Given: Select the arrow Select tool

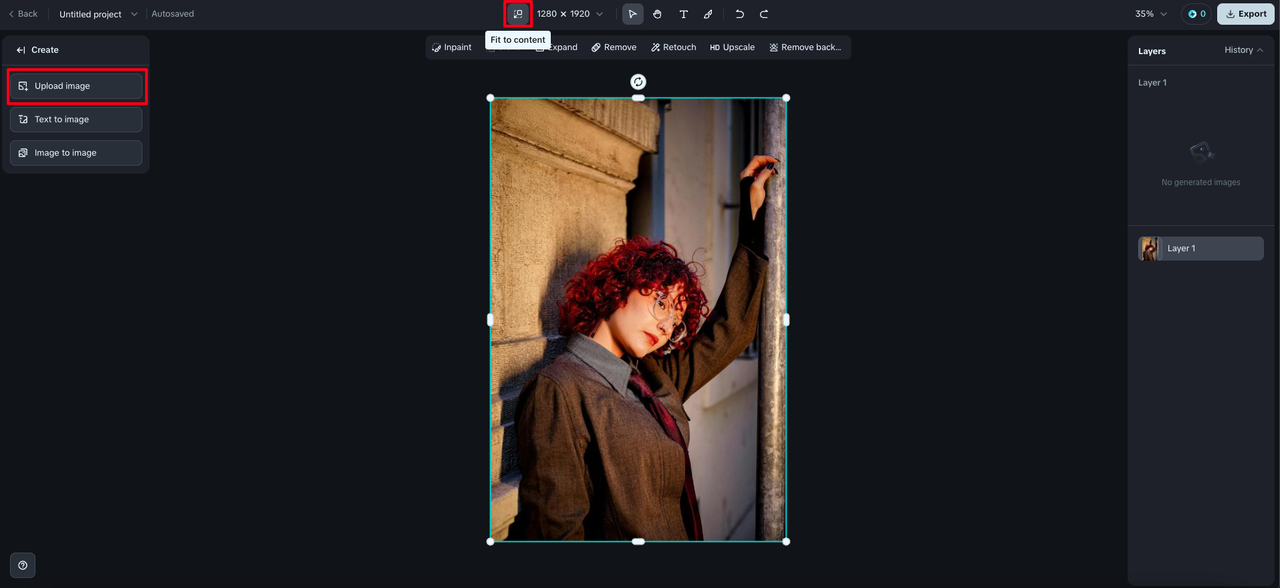Looking at the screenshot, I should coord(632,14).
